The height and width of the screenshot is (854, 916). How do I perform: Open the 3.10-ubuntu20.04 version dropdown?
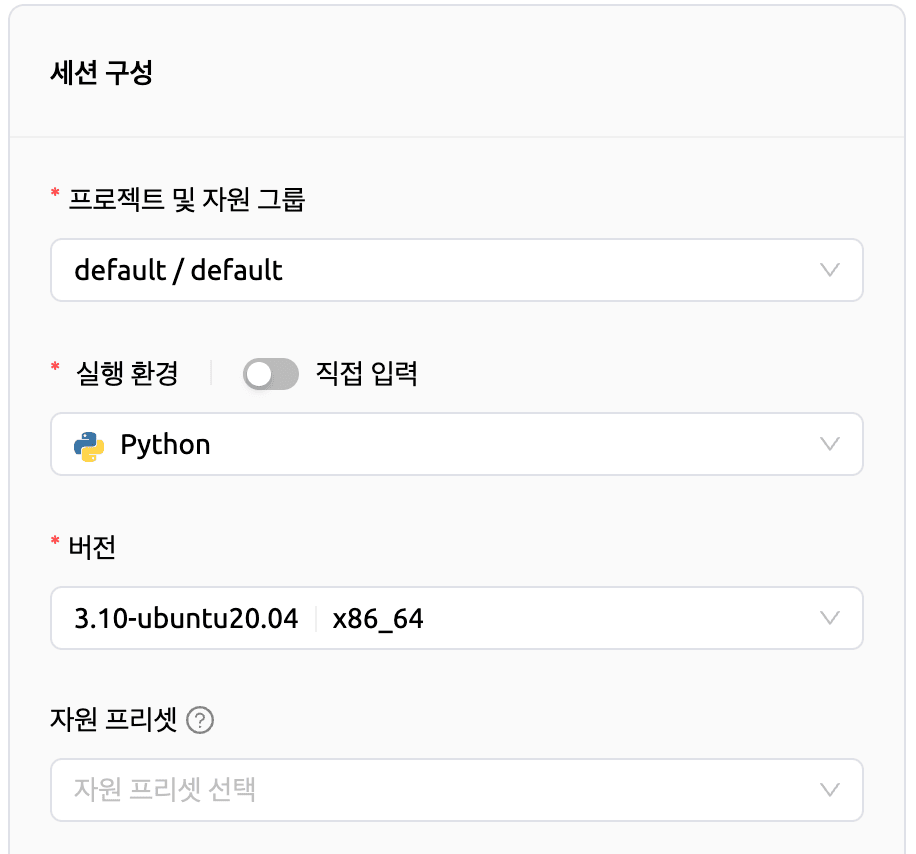456,618
